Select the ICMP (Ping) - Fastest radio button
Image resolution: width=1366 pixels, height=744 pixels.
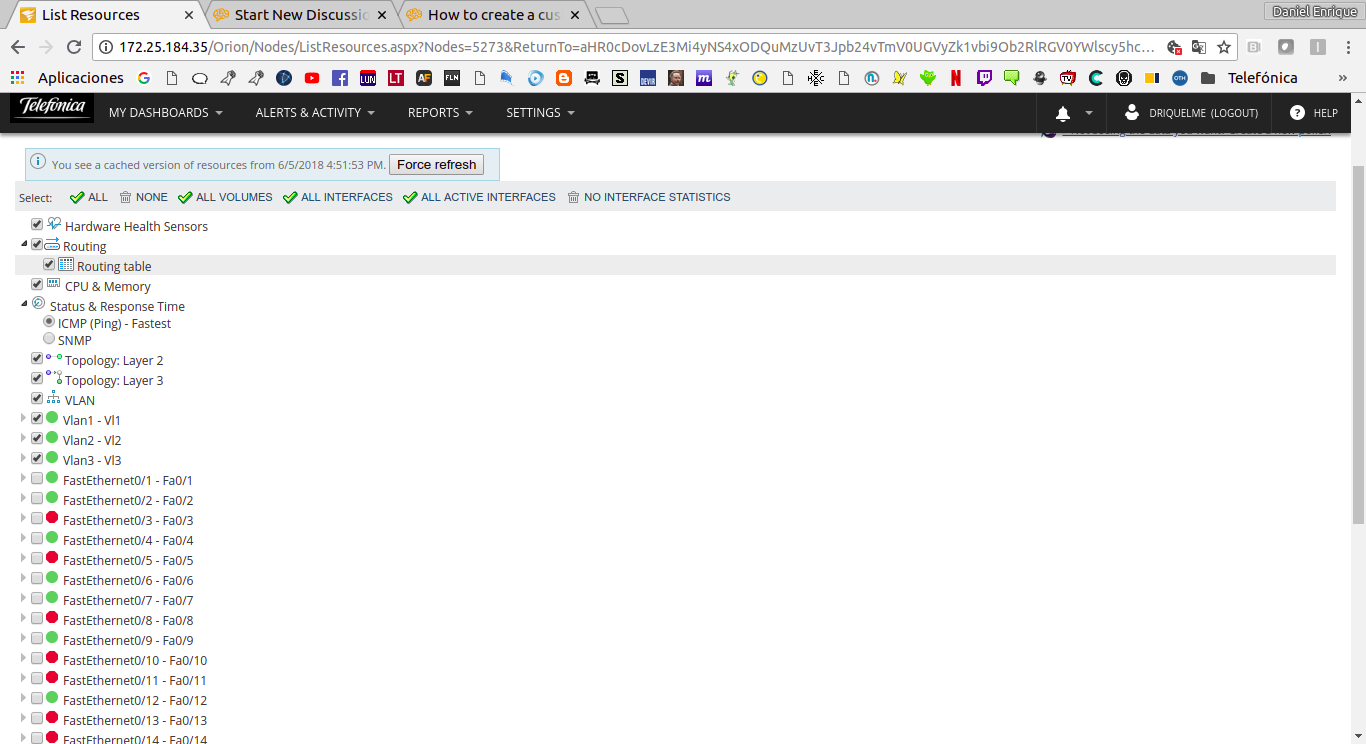[49, 322]
